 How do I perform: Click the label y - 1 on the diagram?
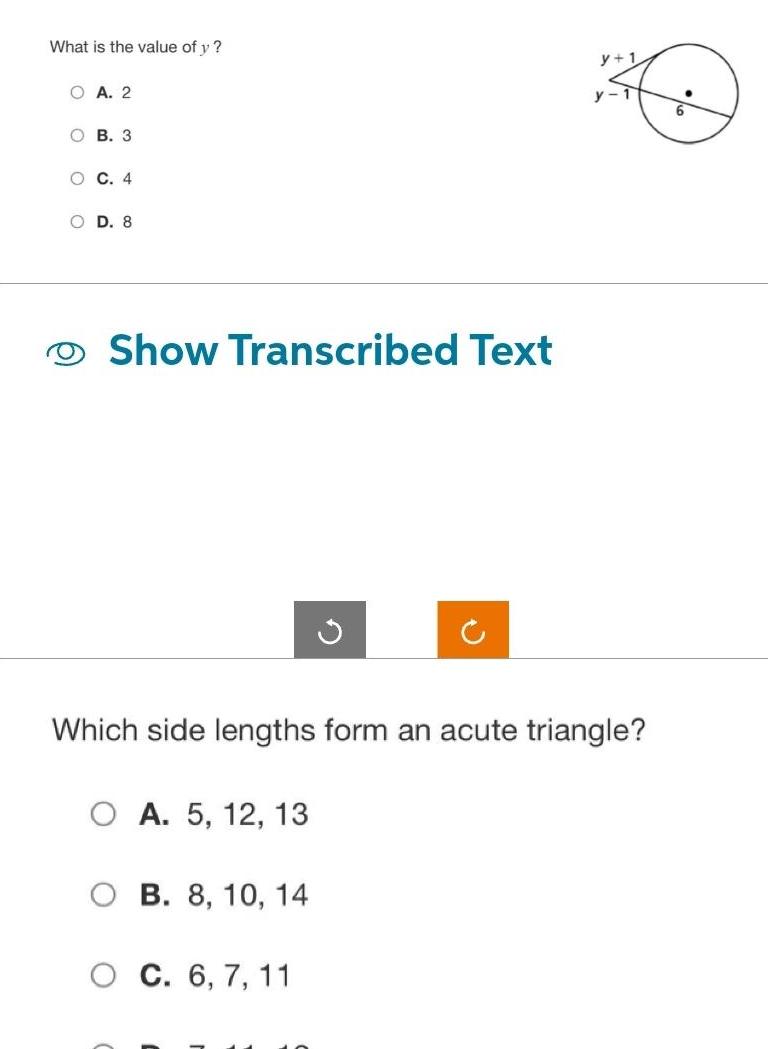click(x=611, y=93)
